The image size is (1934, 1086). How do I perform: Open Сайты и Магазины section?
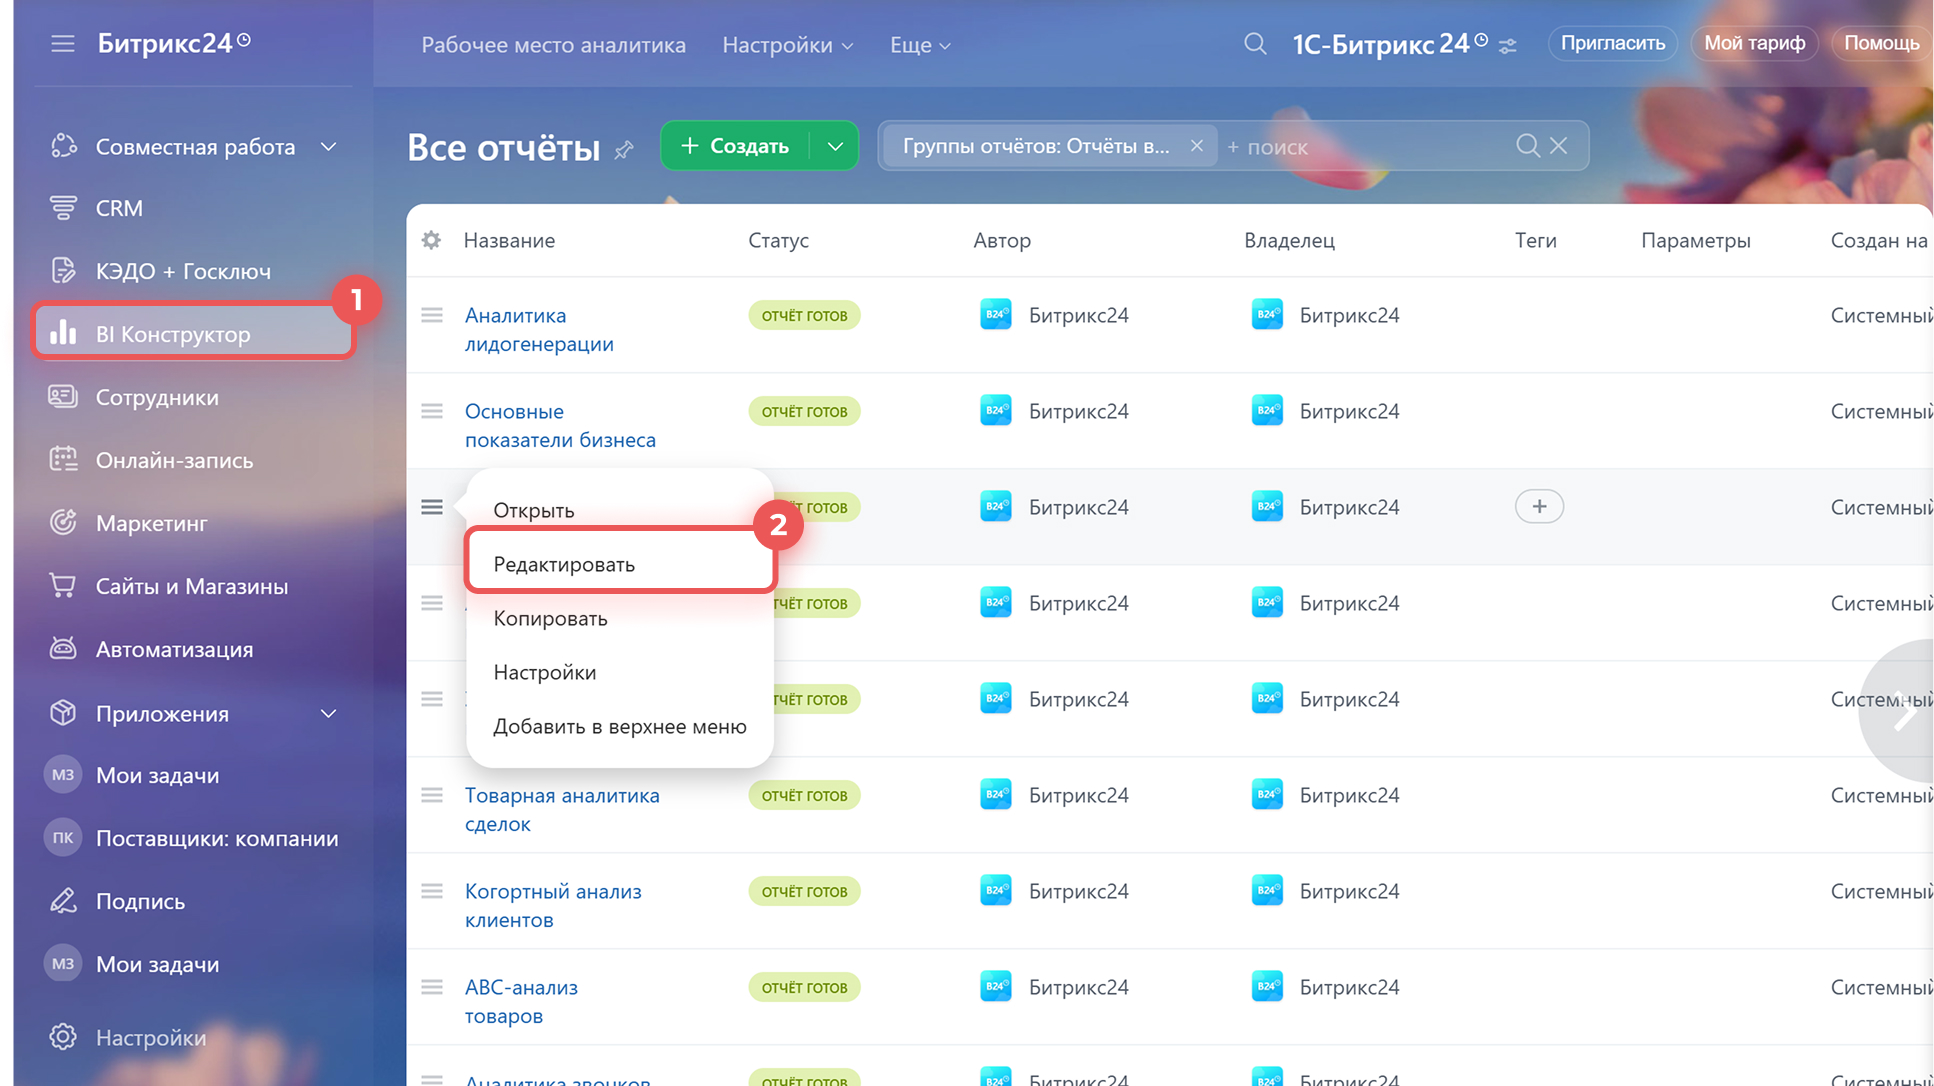[193, 586]
